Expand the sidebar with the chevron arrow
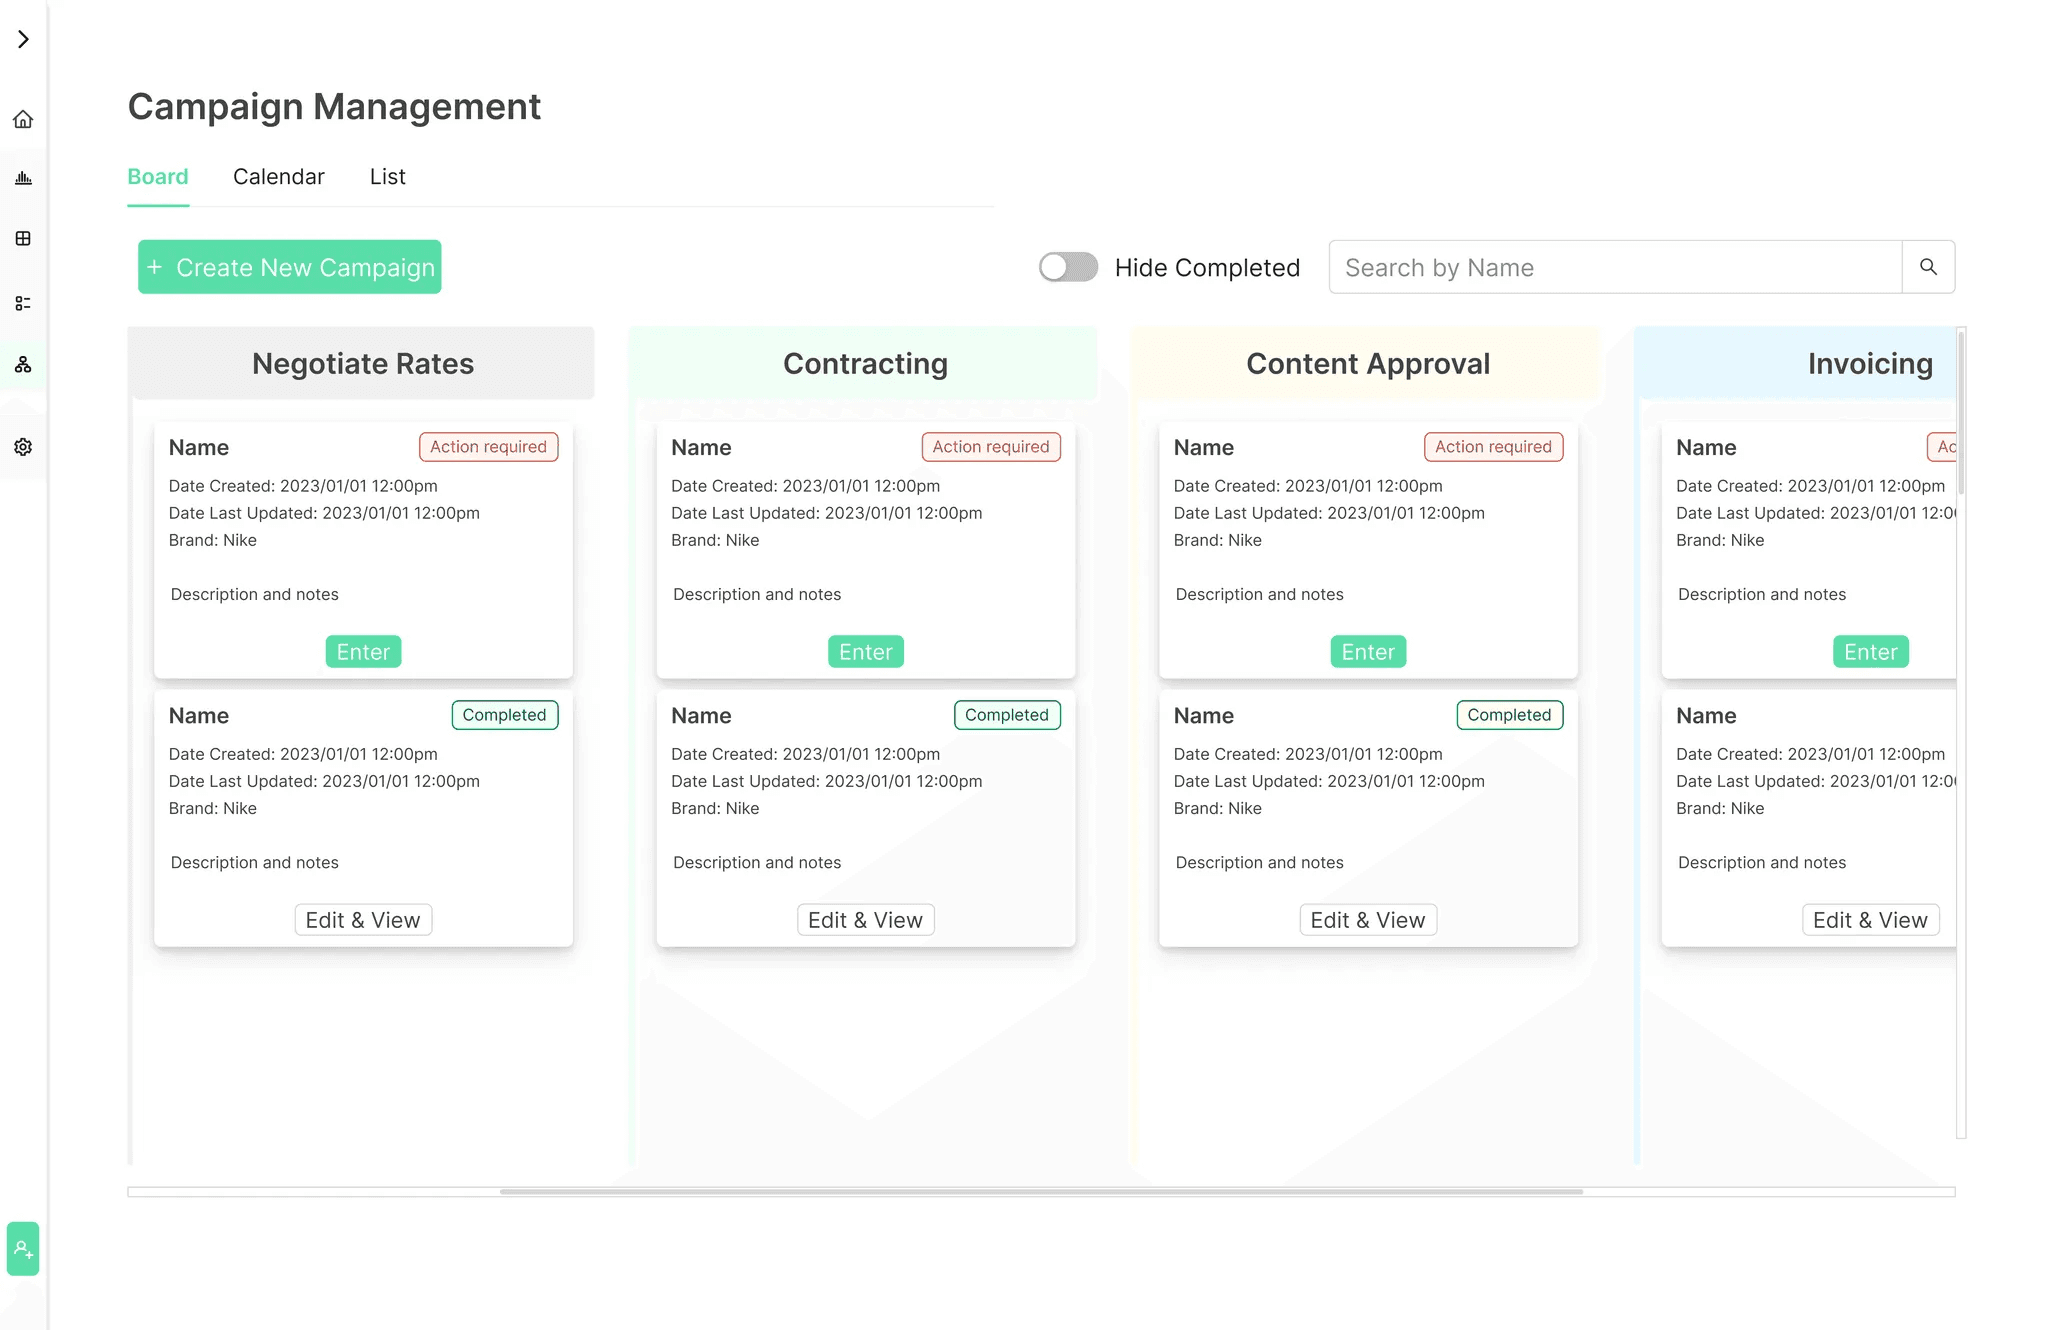This screenshot has height=1330, width=2048. coord(23,39)
